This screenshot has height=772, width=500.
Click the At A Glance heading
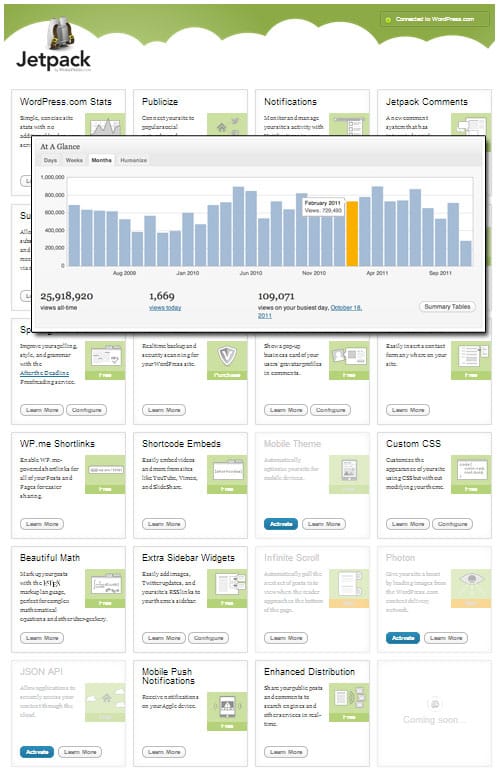point(60,147)
